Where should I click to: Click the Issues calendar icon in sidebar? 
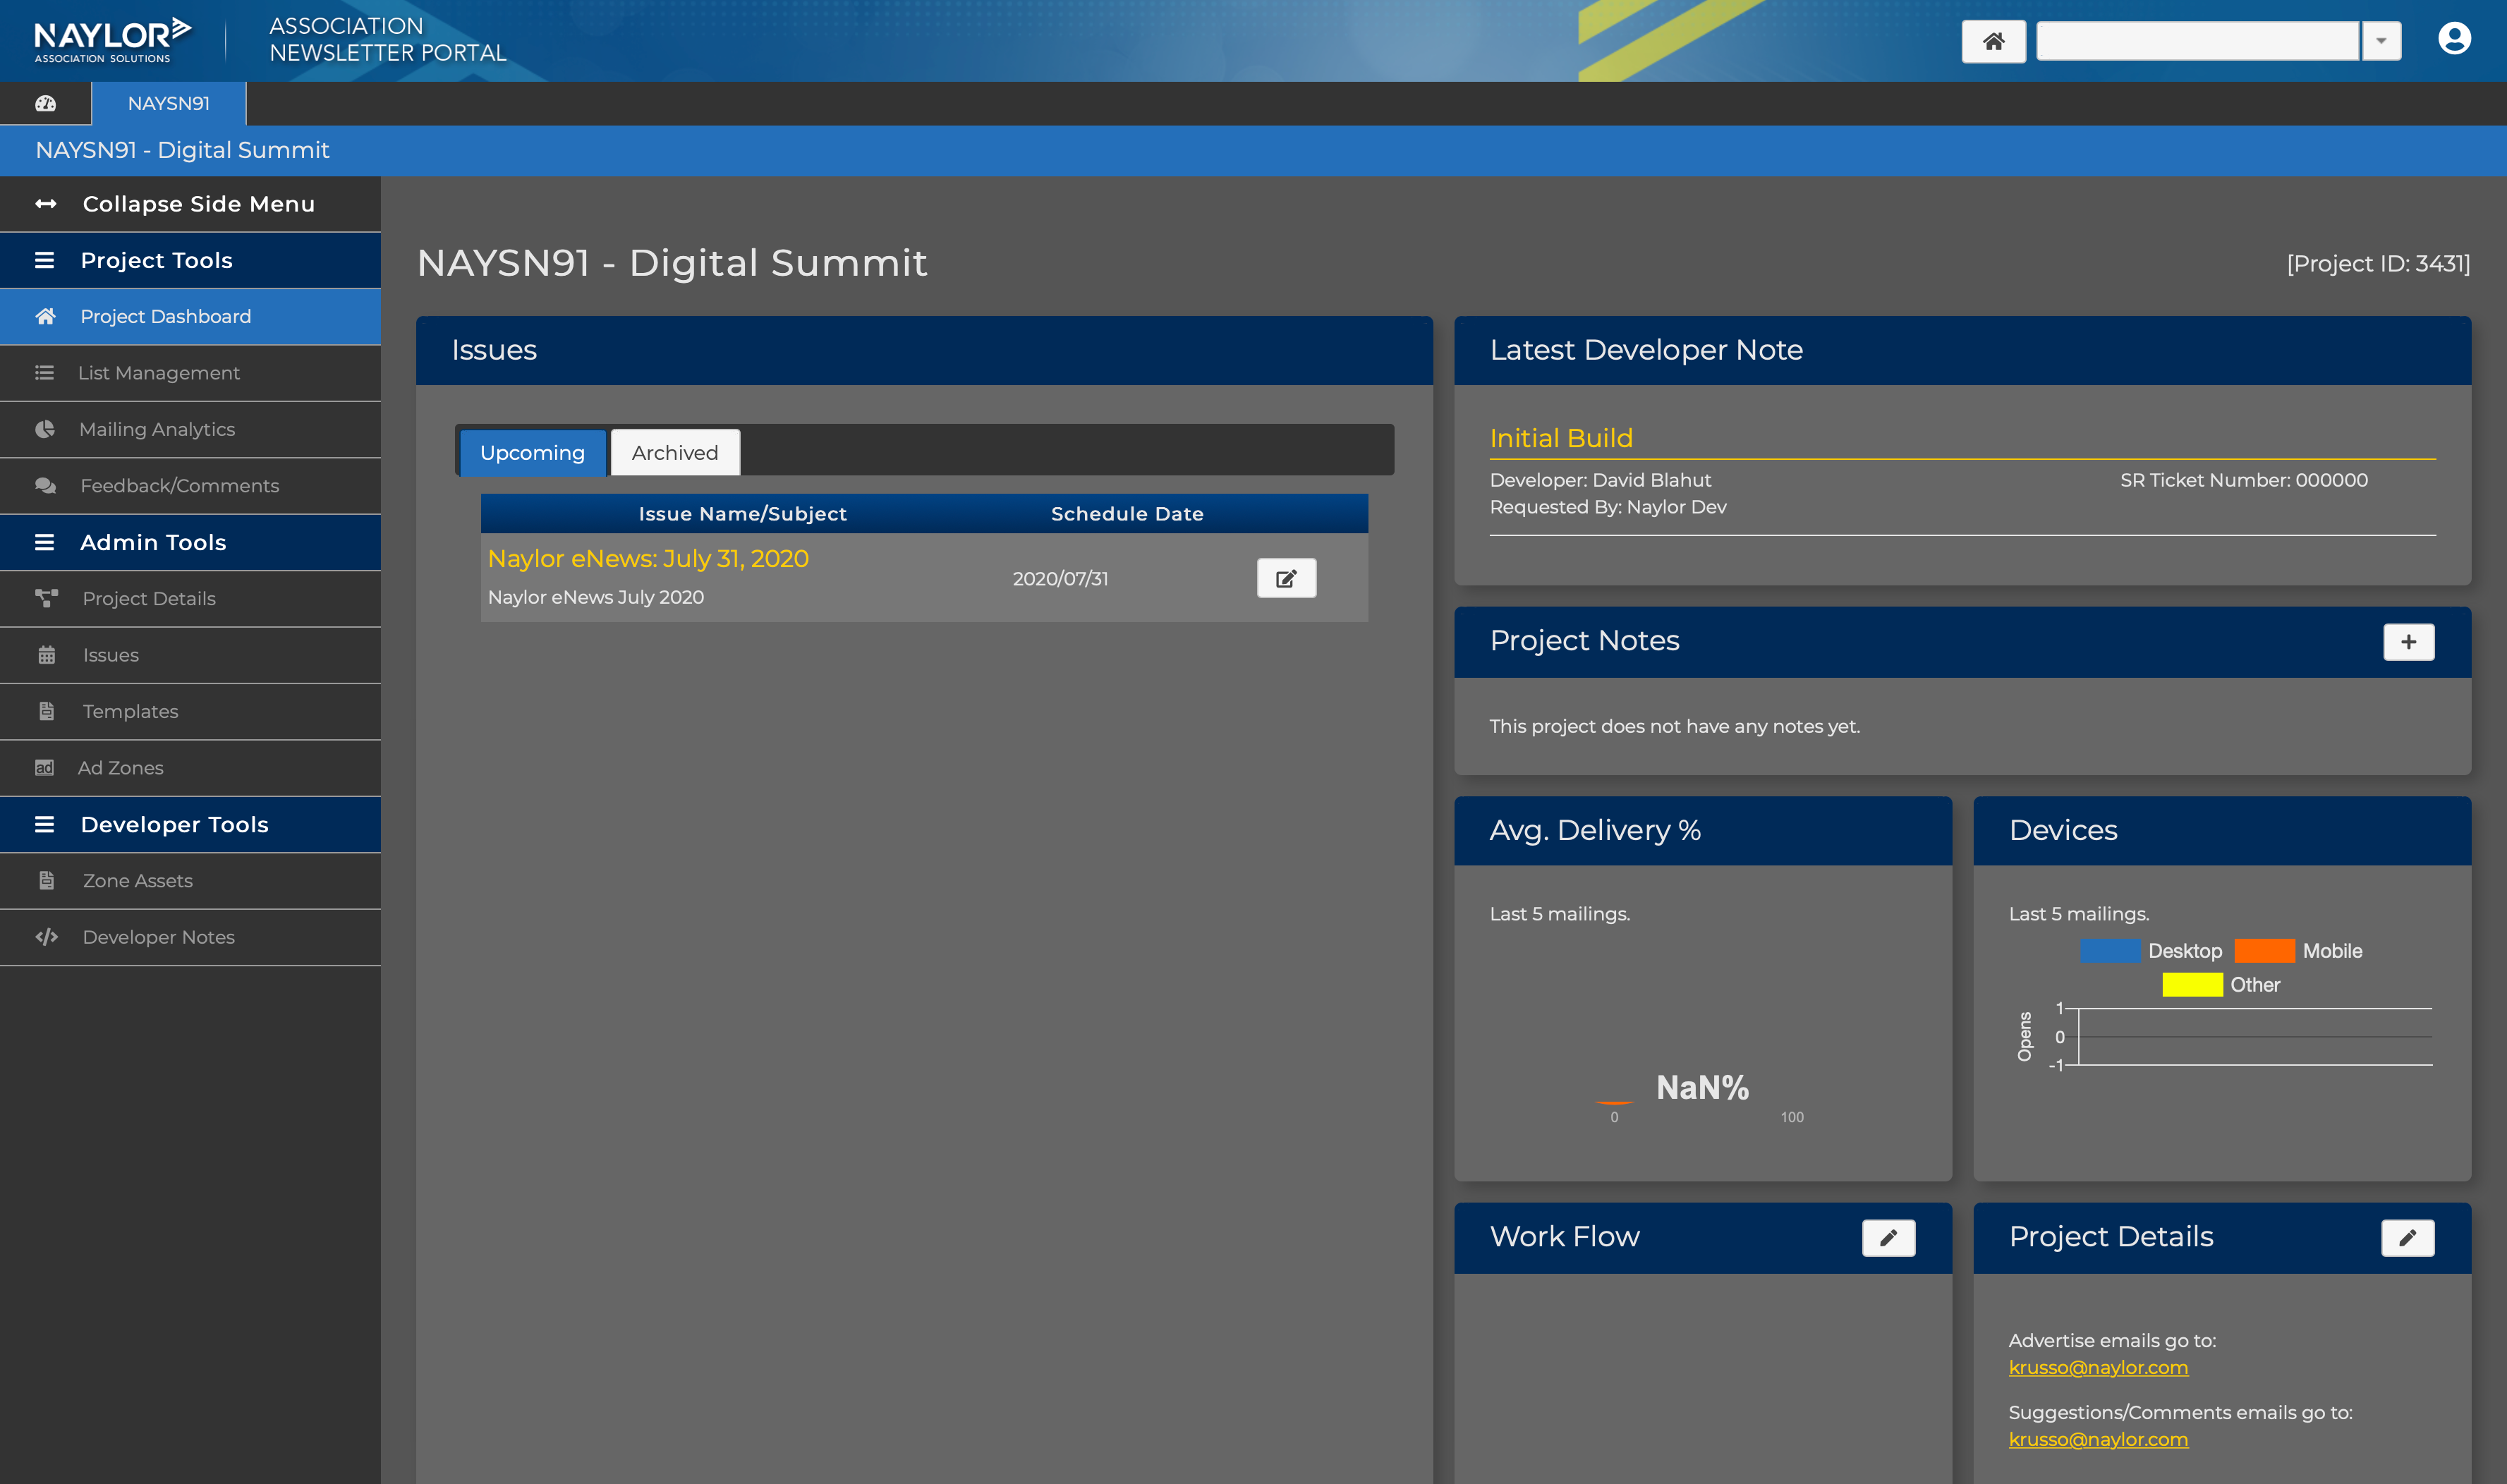[x=46, y=655]
